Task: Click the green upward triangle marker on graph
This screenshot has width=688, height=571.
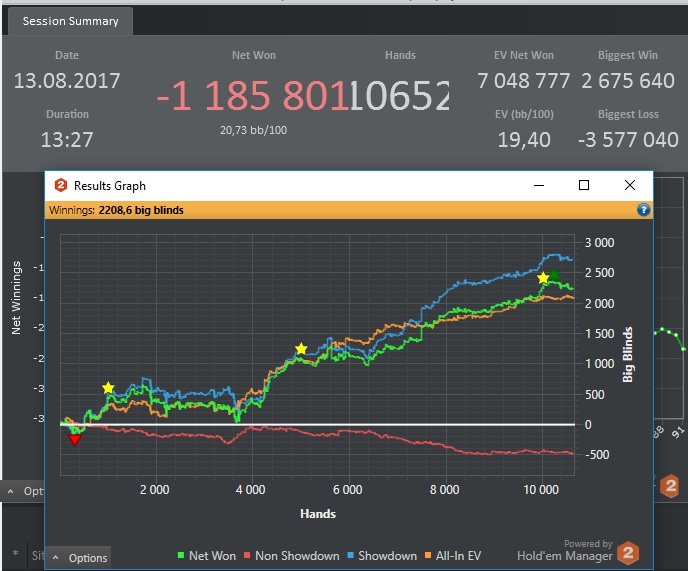Action: (554, 275)
